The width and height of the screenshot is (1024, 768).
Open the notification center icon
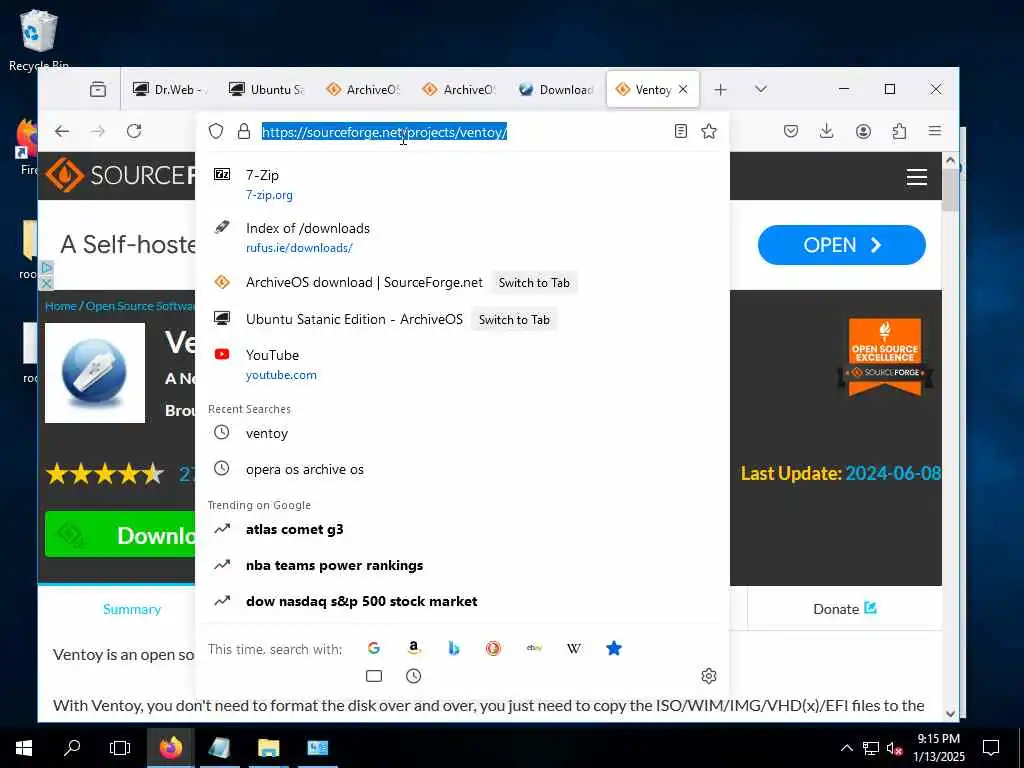pos(991,748)
